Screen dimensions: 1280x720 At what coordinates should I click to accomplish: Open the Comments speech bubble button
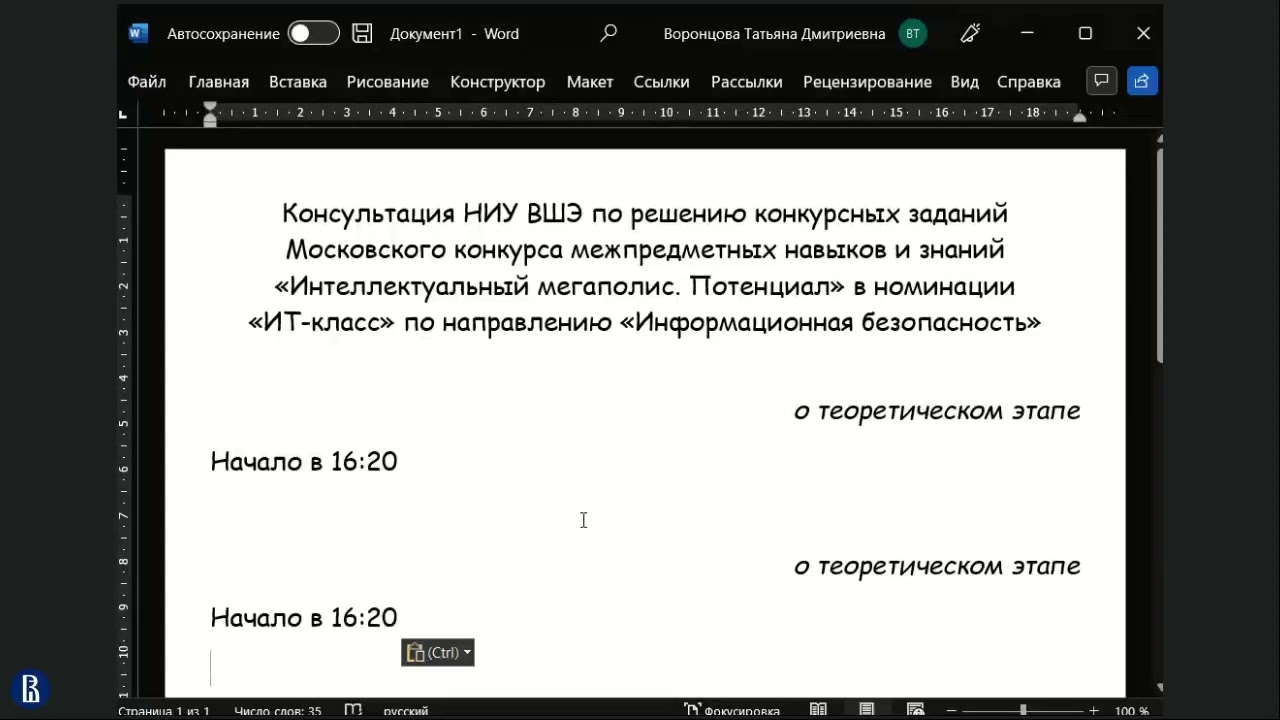point(1101,81)
